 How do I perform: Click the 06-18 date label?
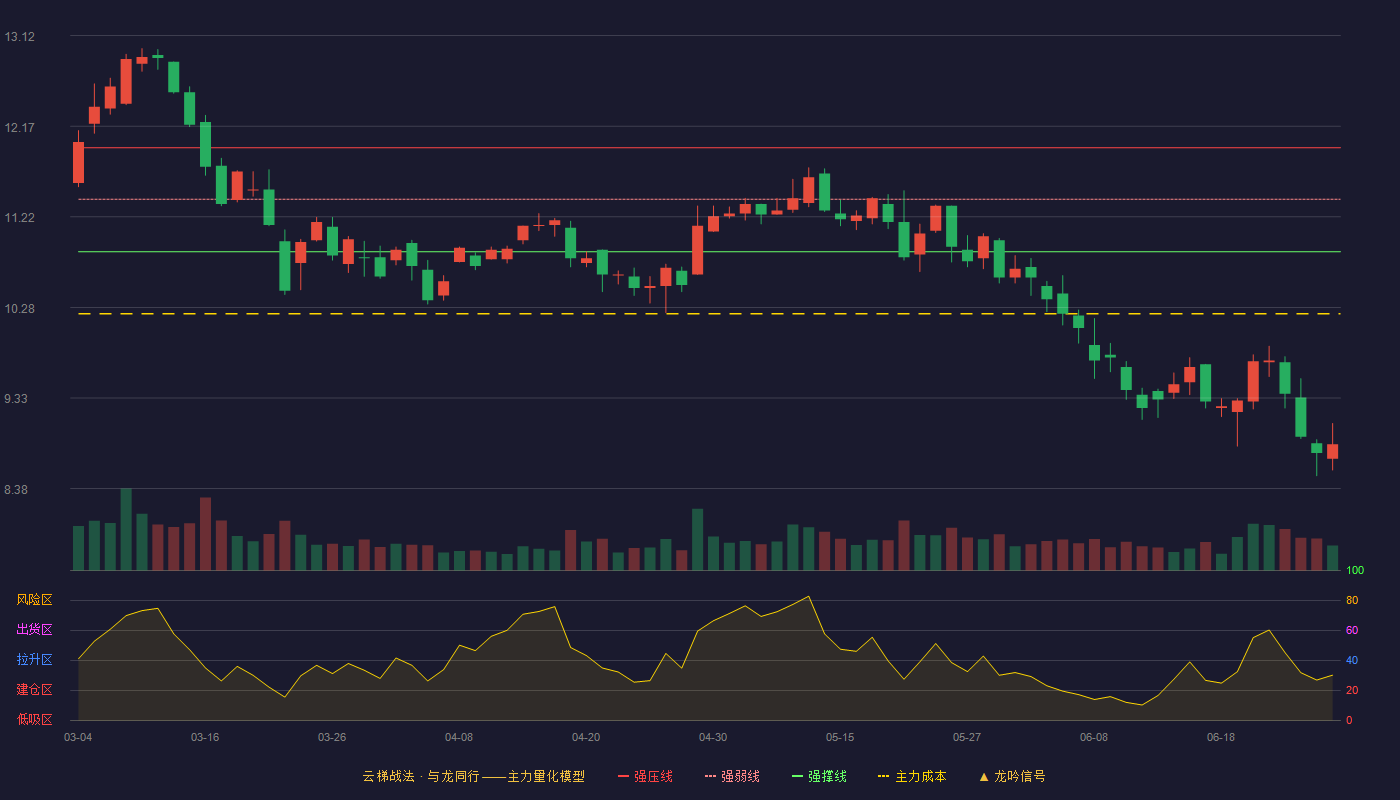[1221, 737]
